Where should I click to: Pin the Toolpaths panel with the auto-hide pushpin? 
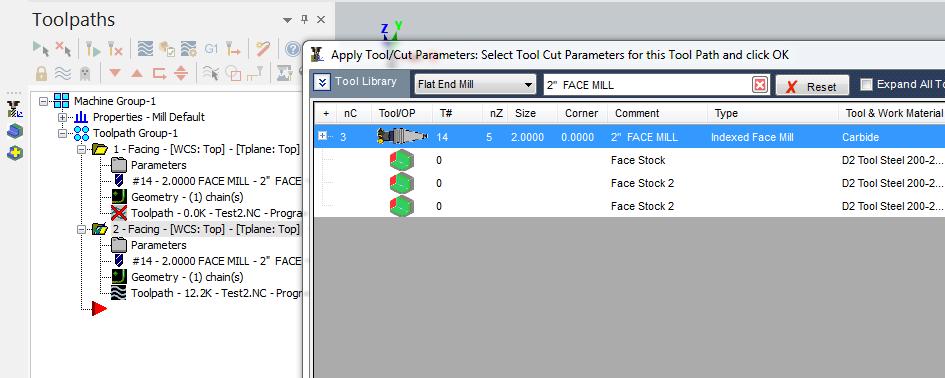304,19
